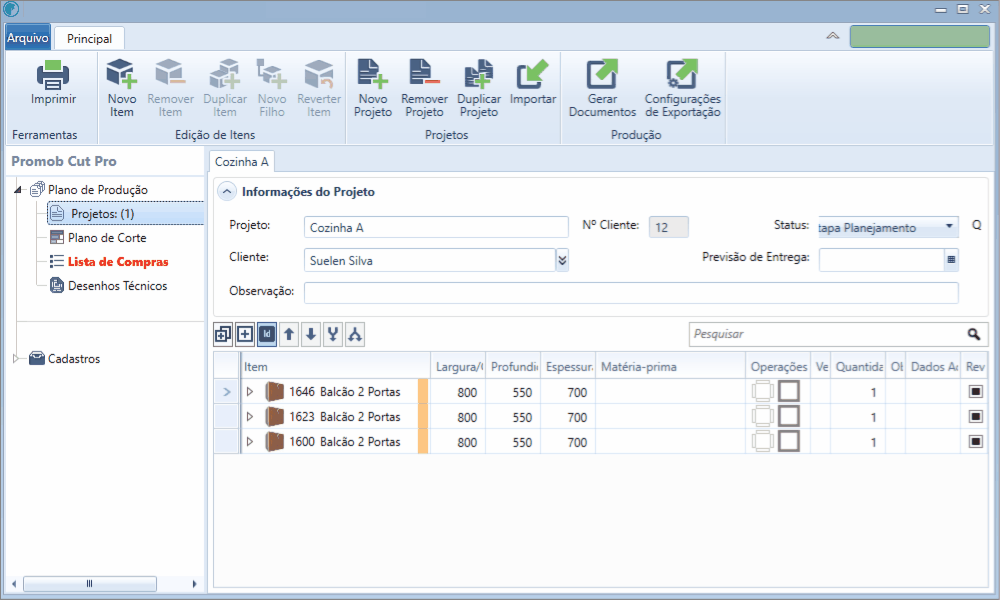Select the Cozinha A project tab
Image resolution: width=1000 pixels, height=600 pixels.
tap(242, 161)
